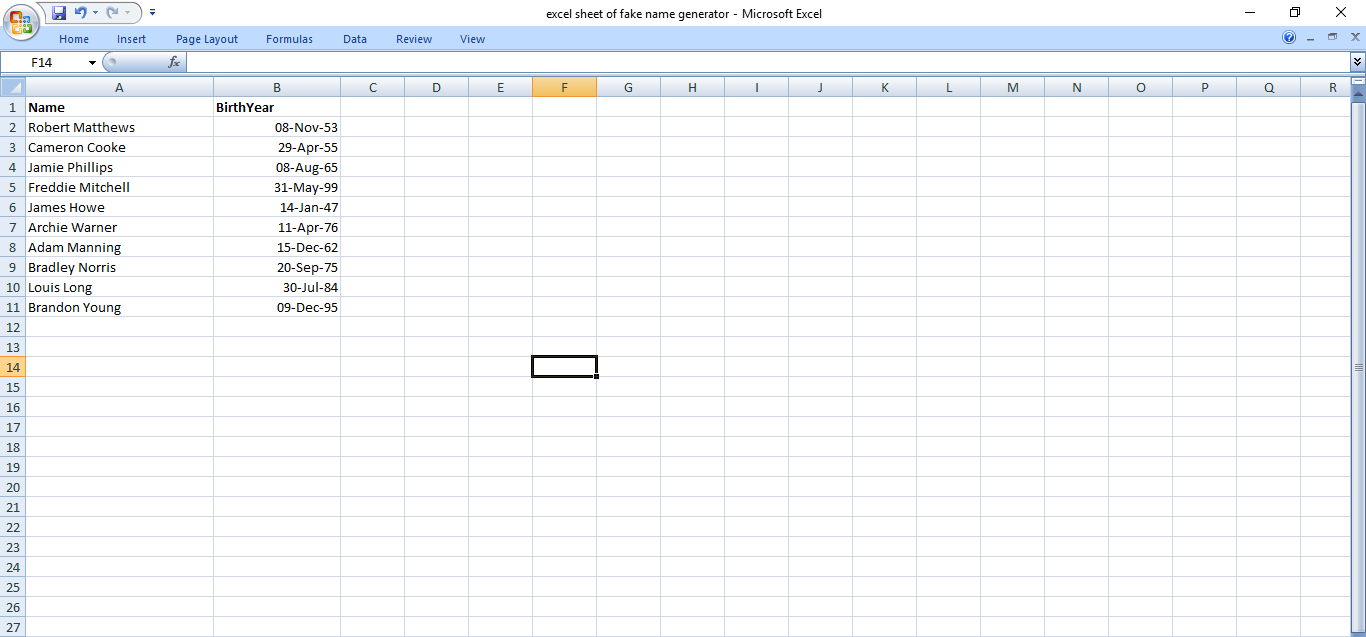Select row 1 header

[x=13, y=107]
